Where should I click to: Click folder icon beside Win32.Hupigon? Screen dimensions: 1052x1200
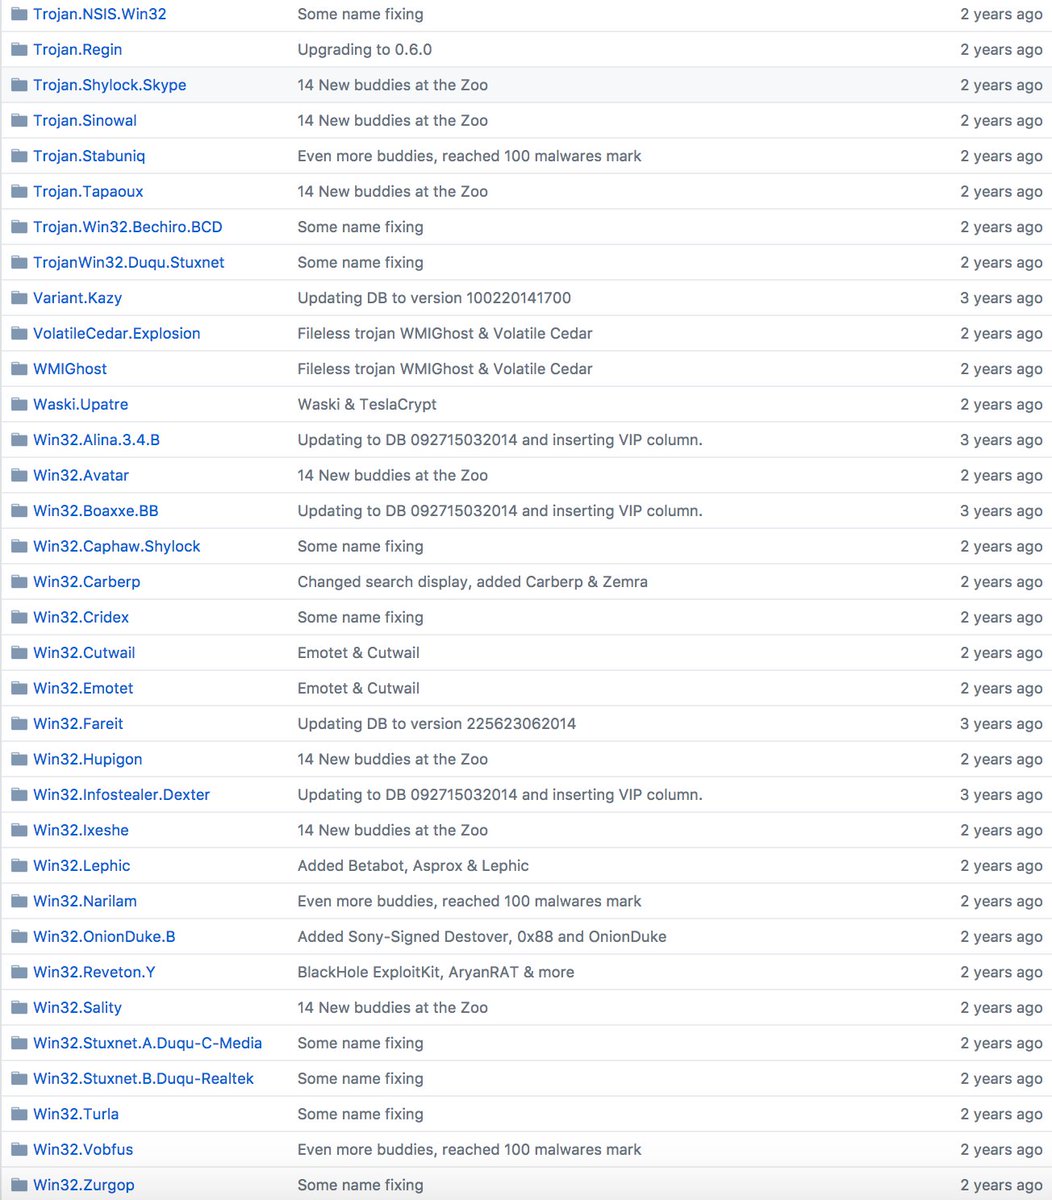click(x=19, y=759)
